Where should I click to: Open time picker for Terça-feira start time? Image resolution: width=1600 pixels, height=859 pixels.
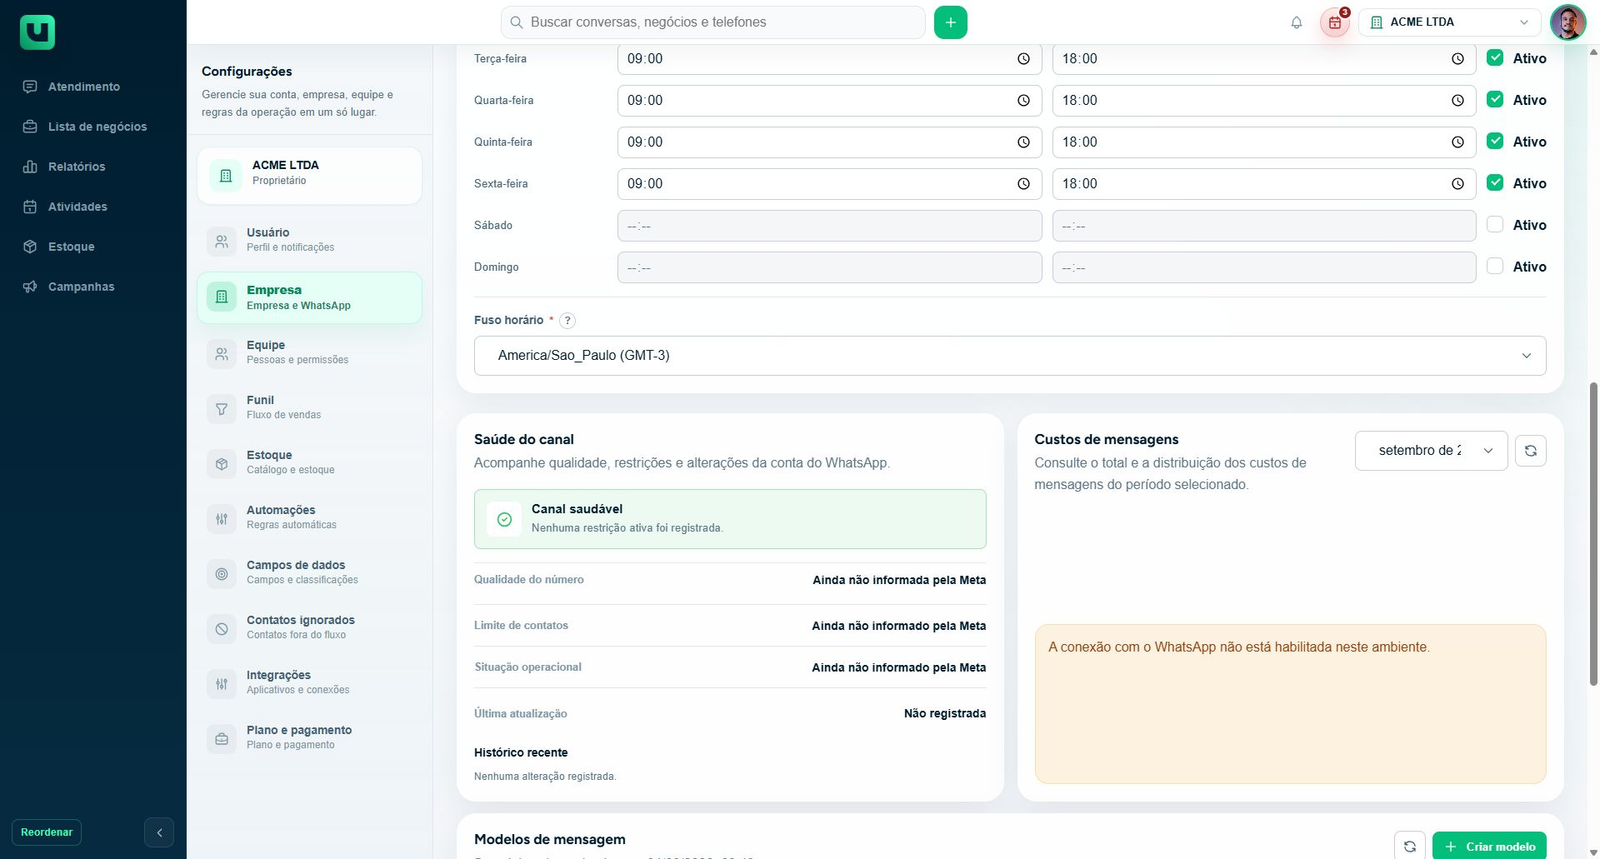(1023, 59)
